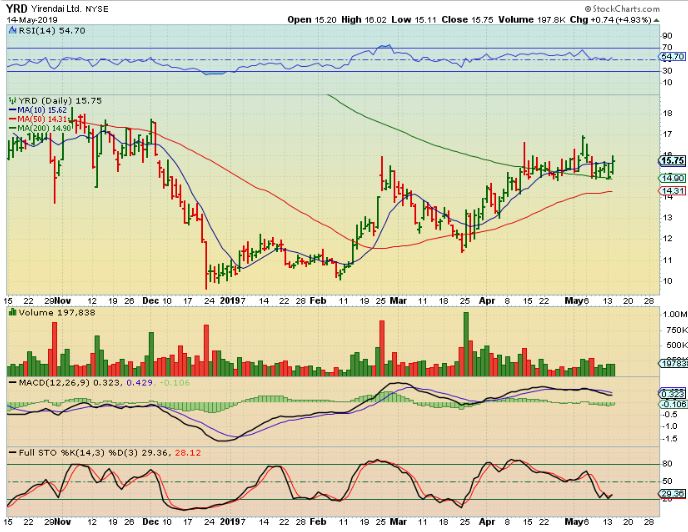688x532 pixels.
Task: Click the StockCharts.com copyright label
Action: (622, 9)
